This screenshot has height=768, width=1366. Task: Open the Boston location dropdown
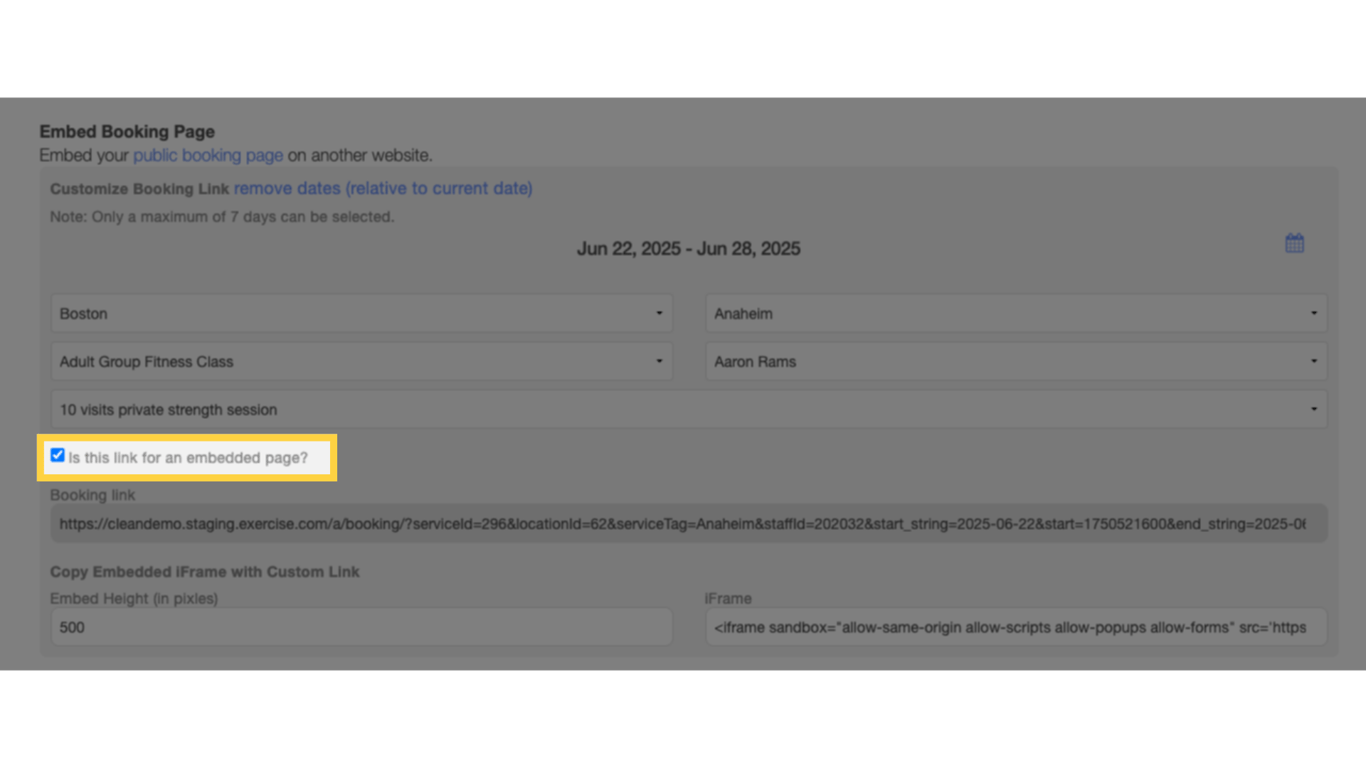coord(360,313)
